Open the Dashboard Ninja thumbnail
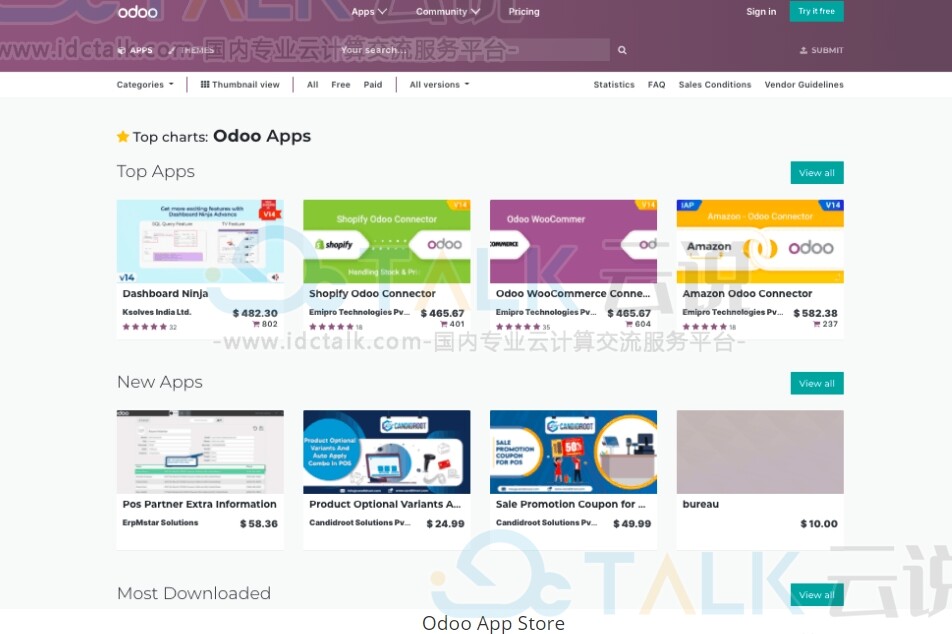Image resolution: width=952 pixels, height=634 pixels. coord(200,242)
